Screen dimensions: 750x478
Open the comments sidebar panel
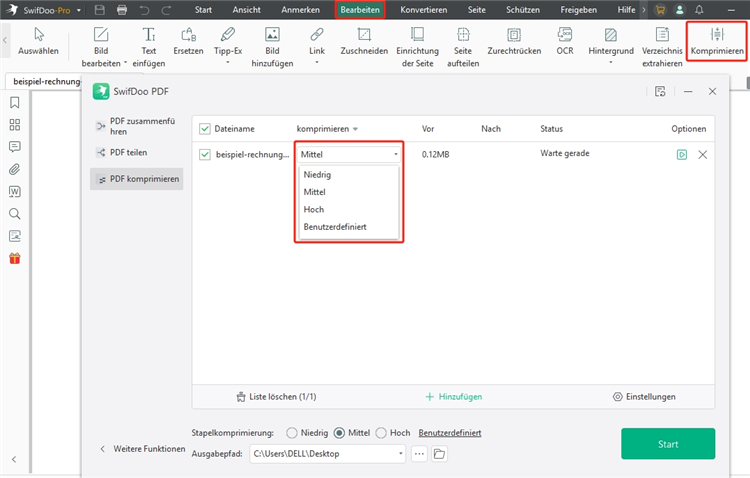(15, 147)
